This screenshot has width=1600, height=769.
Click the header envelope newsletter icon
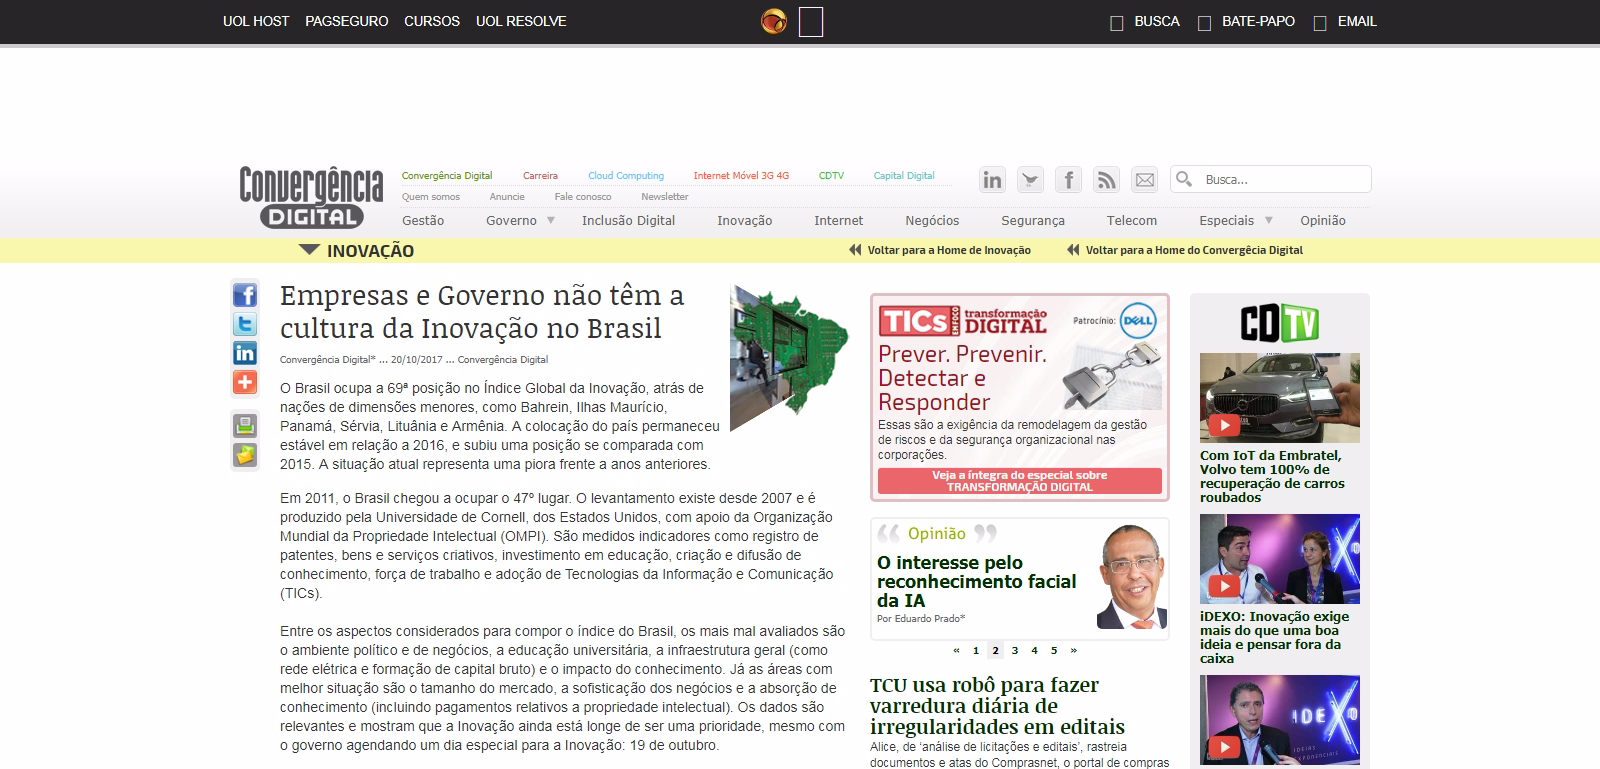click(x=1145, y=180)
